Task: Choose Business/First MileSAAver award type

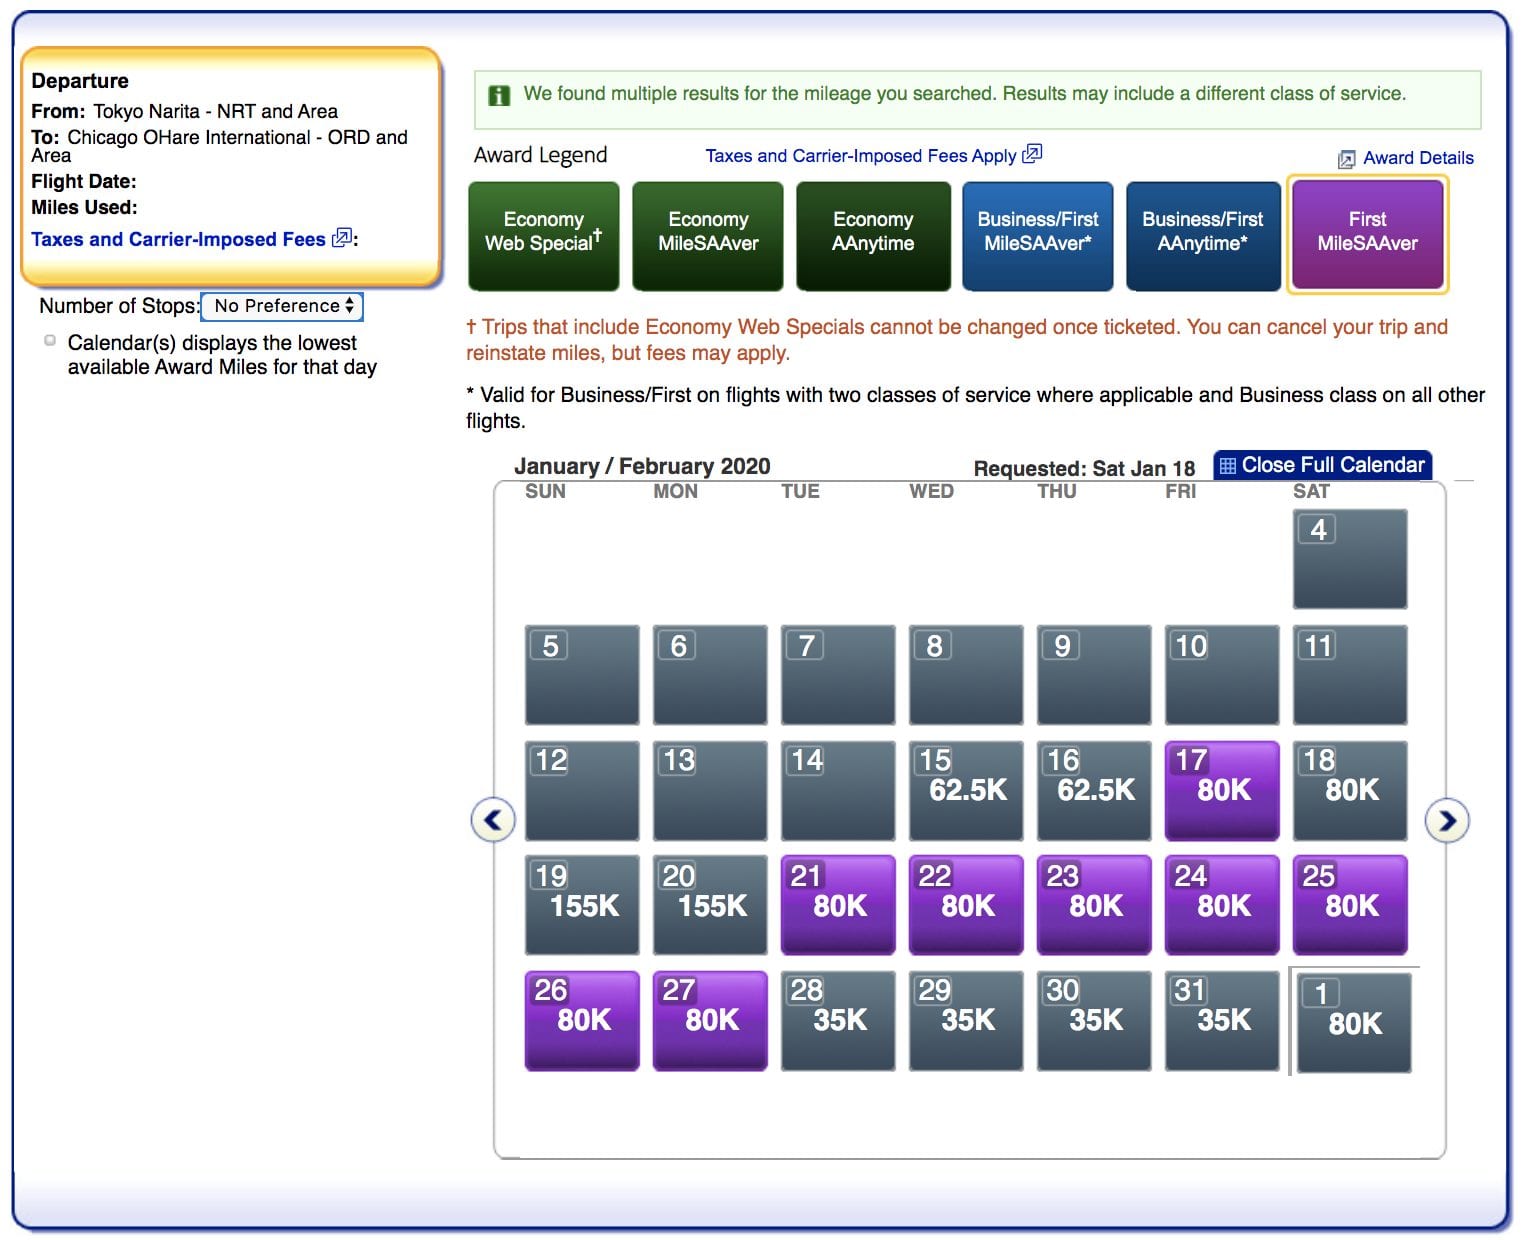Action: tap(1037, 236)
